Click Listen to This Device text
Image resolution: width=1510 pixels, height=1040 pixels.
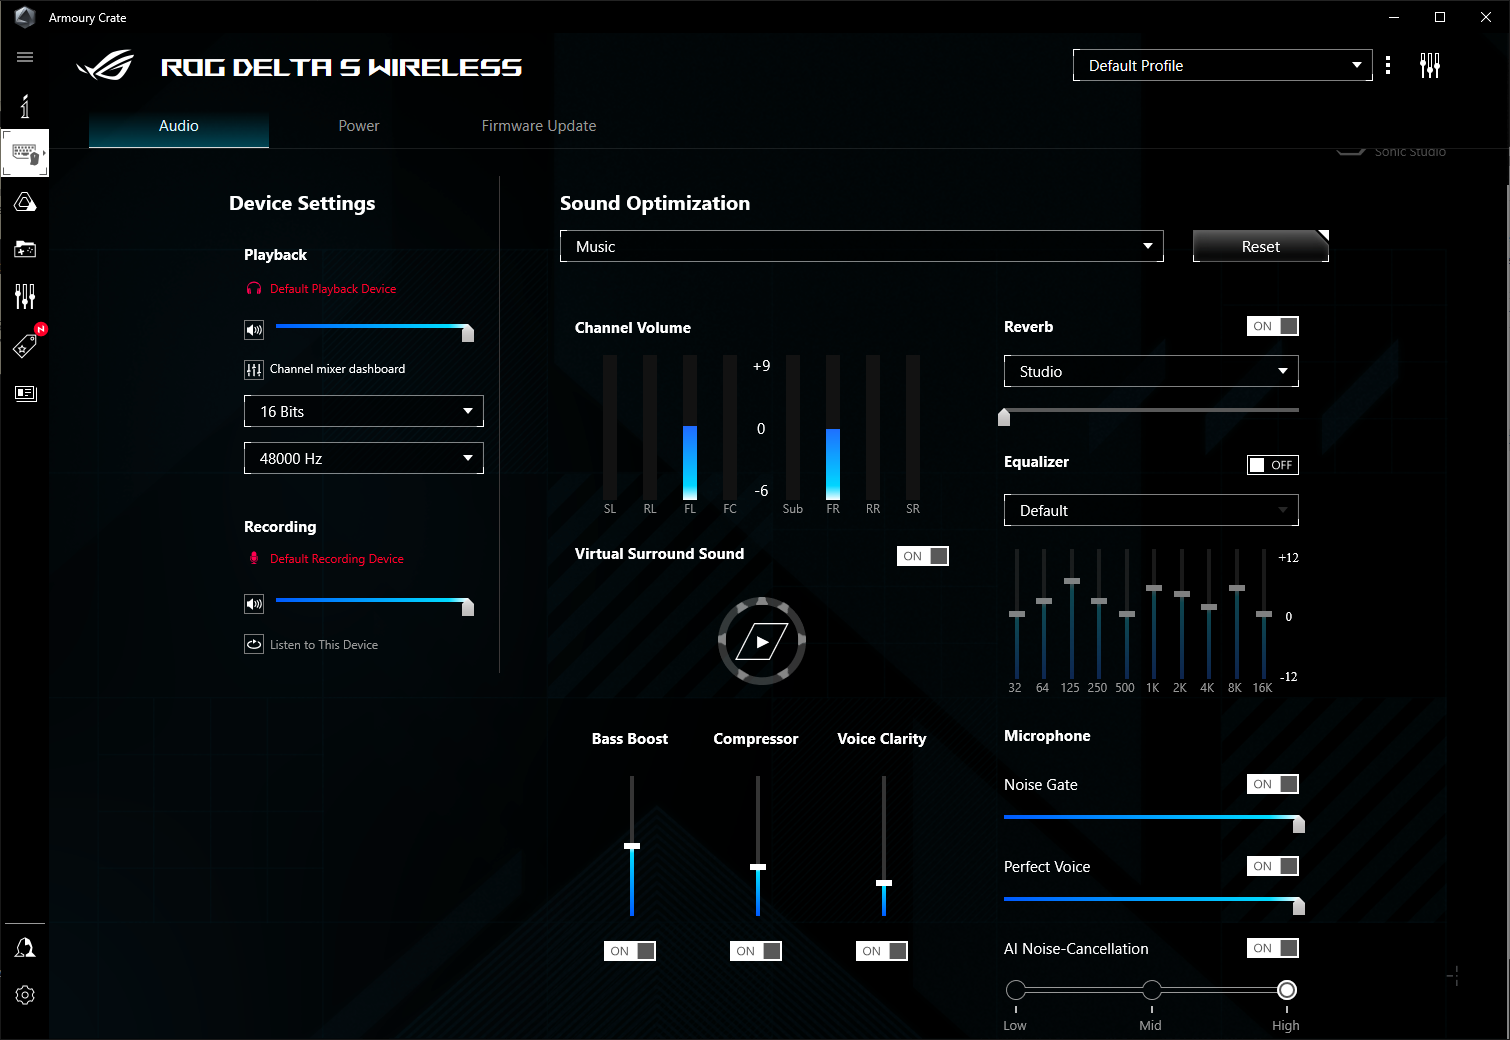tap(324, 645)
